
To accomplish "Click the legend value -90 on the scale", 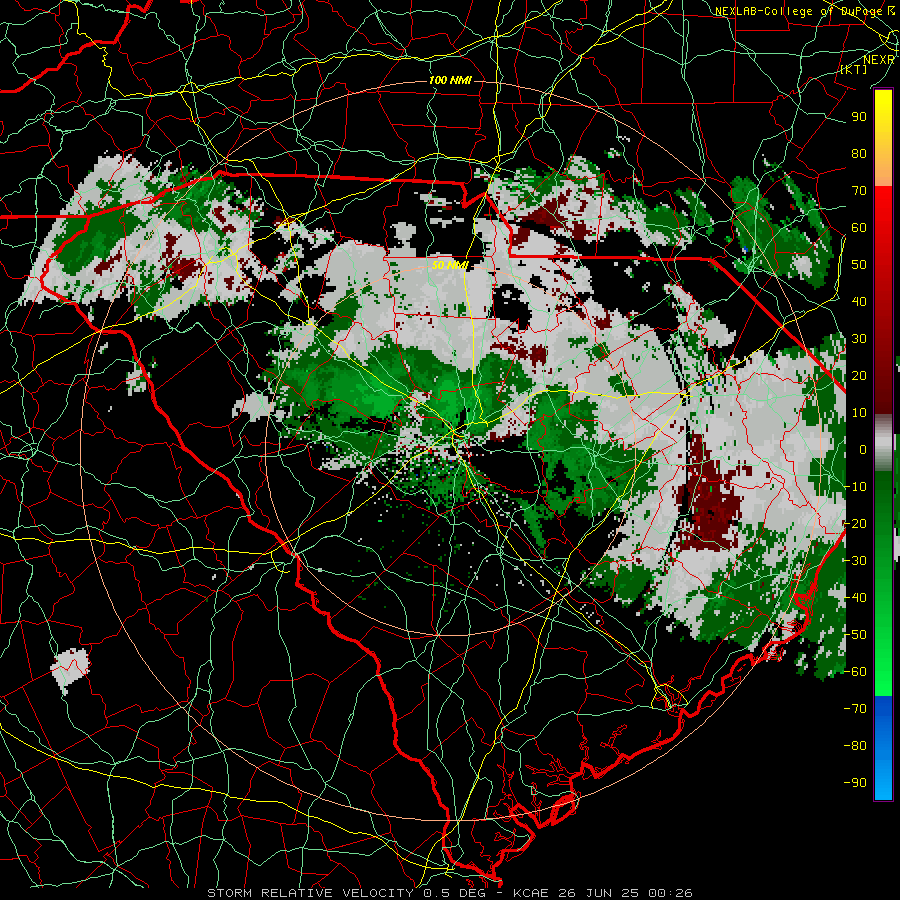I will point(855,783).
